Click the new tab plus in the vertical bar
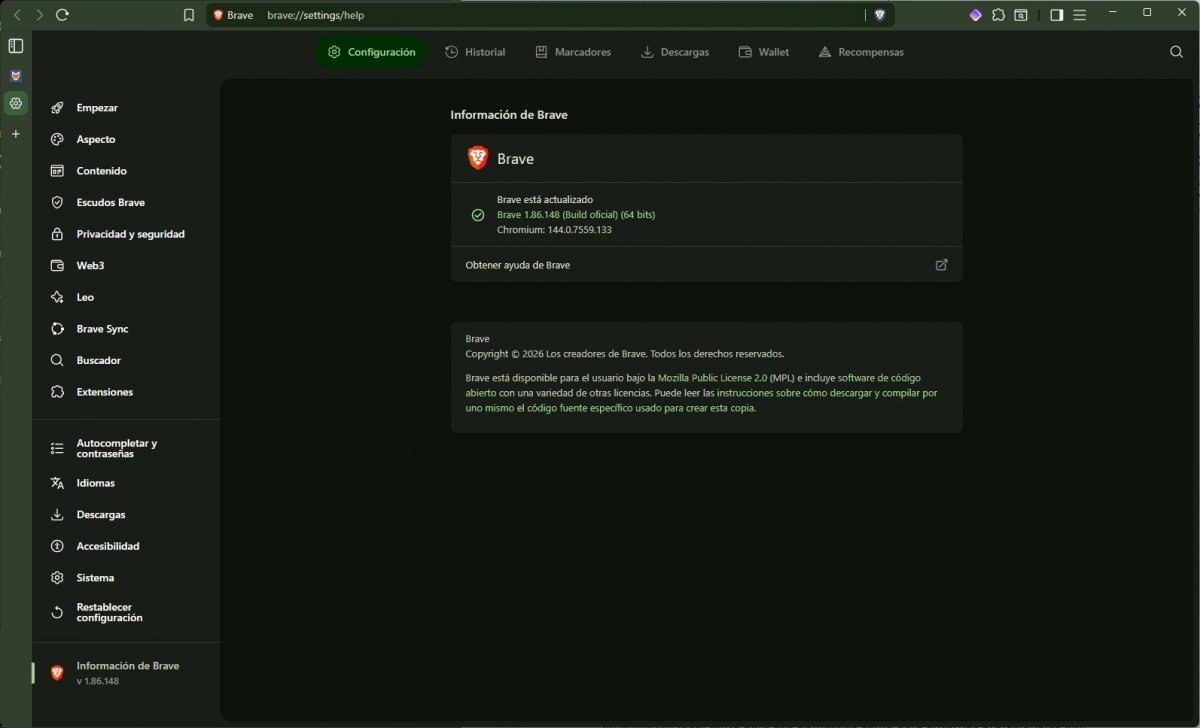The width and height of the screenshot is (1200, 728). coord(15,133)
